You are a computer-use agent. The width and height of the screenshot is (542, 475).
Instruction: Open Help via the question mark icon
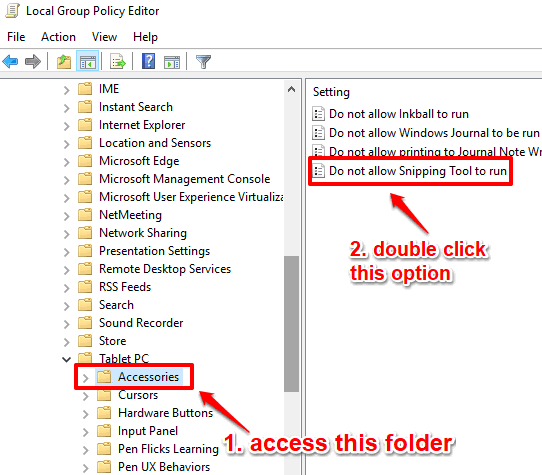pos(148,61)
